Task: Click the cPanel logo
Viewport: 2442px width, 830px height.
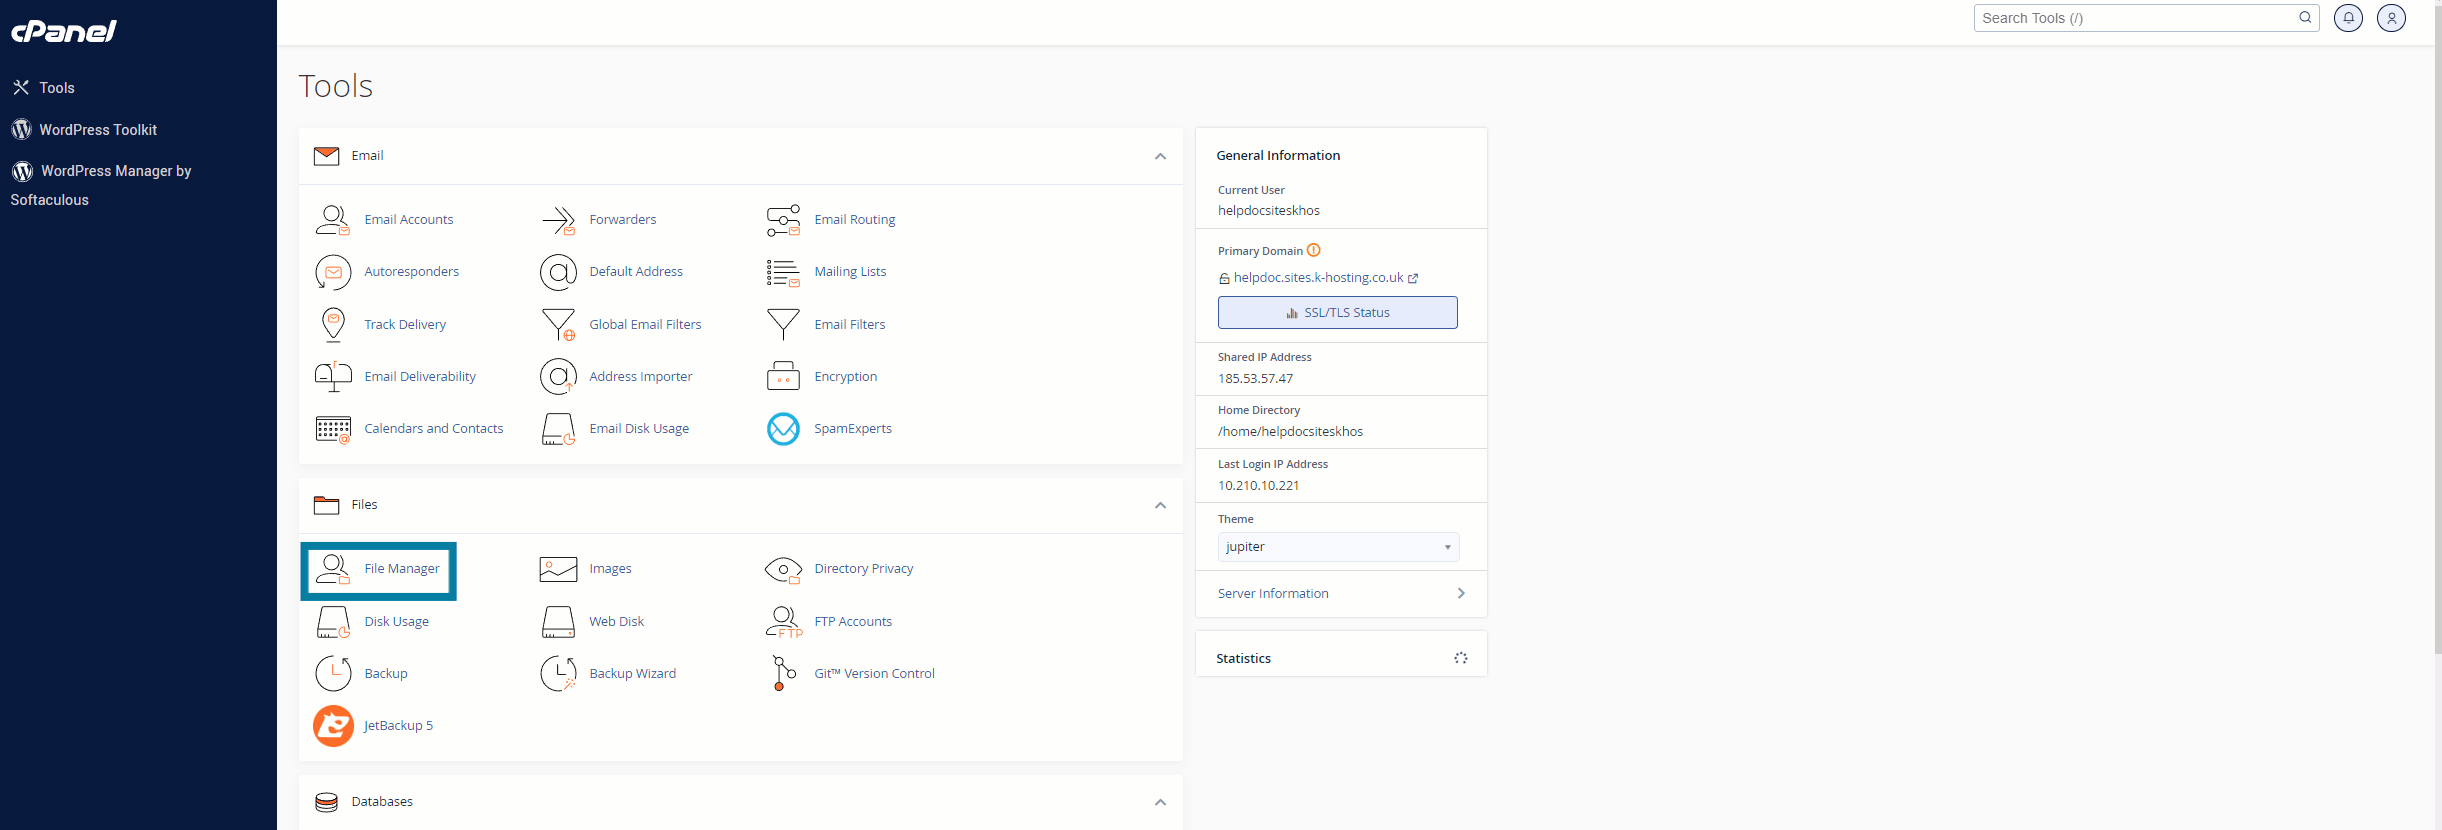Action: click(x=64, y=31)
